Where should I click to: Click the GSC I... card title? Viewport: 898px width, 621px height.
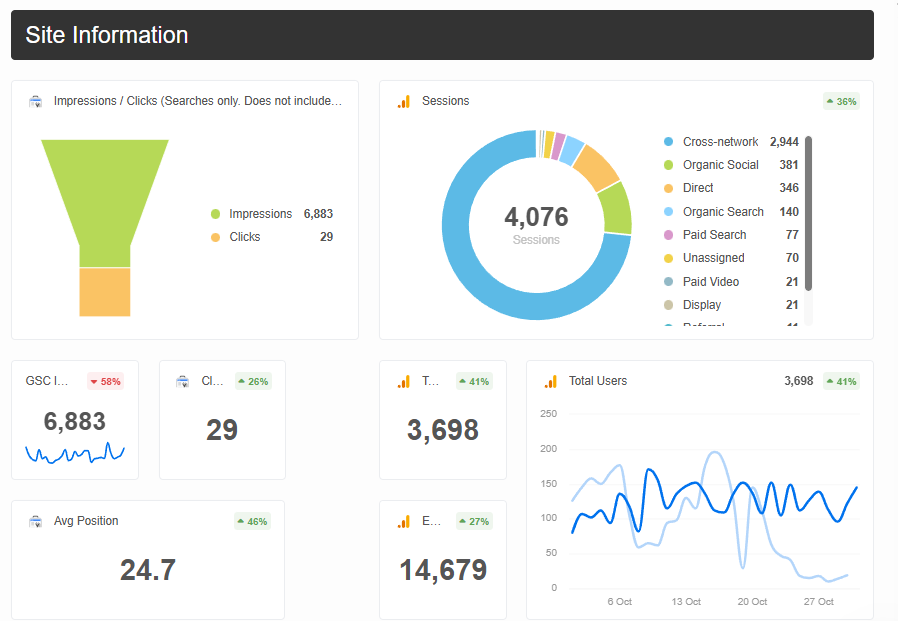coord(47,381)
